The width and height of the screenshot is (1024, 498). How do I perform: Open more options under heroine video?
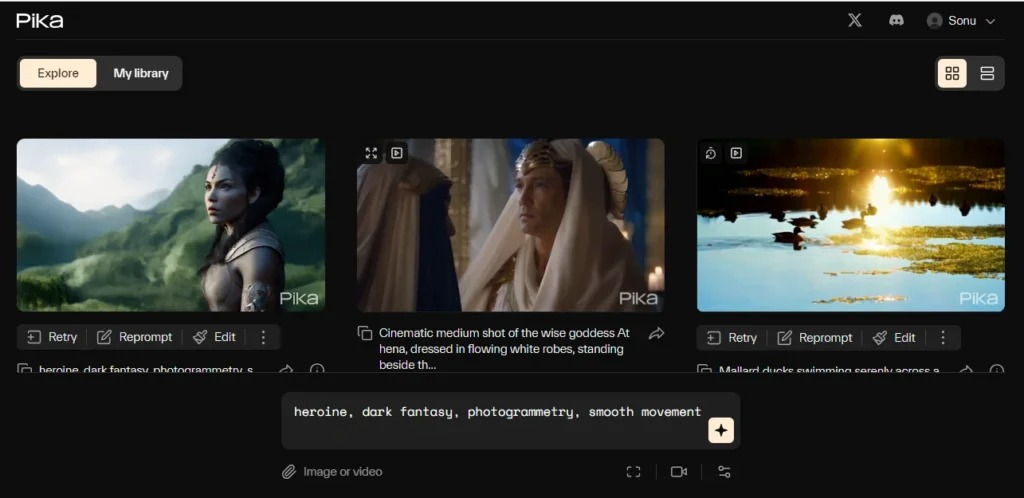263,337
